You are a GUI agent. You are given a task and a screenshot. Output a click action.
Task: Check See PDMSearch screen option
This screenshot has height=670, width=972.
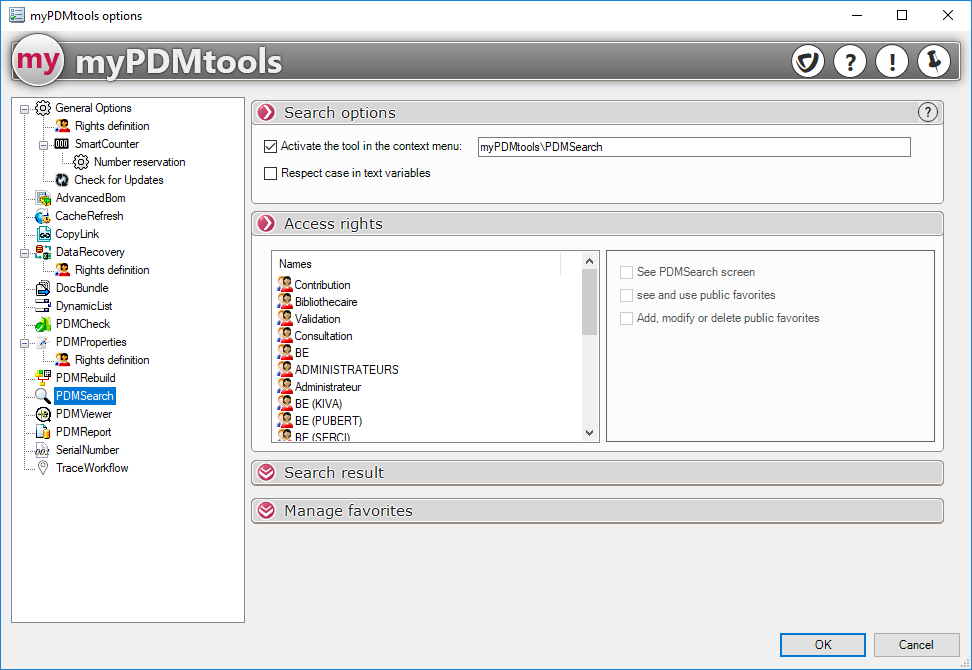(627, 272)
